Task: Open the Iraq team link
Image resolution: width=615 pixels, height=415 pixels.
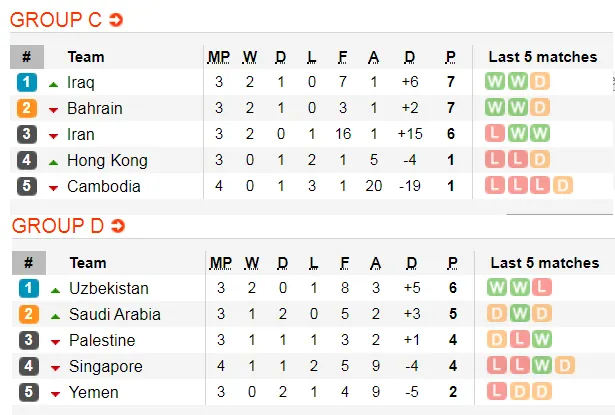Action: point(81,82)
